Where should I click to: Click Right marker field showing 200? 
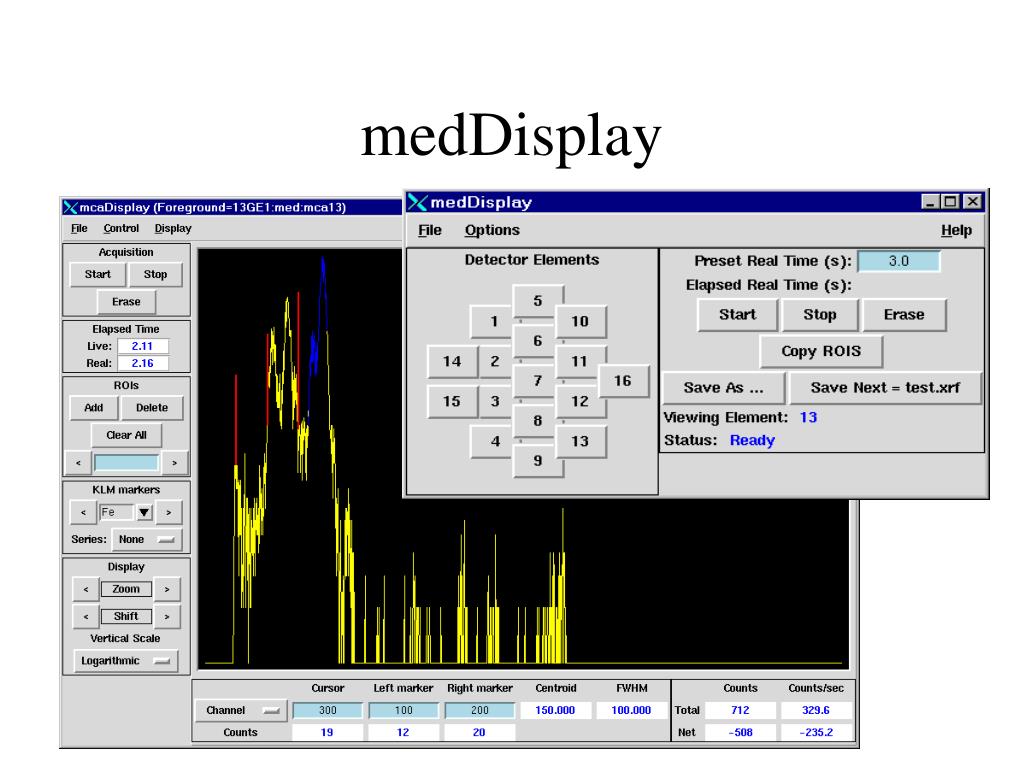(480, 711)
